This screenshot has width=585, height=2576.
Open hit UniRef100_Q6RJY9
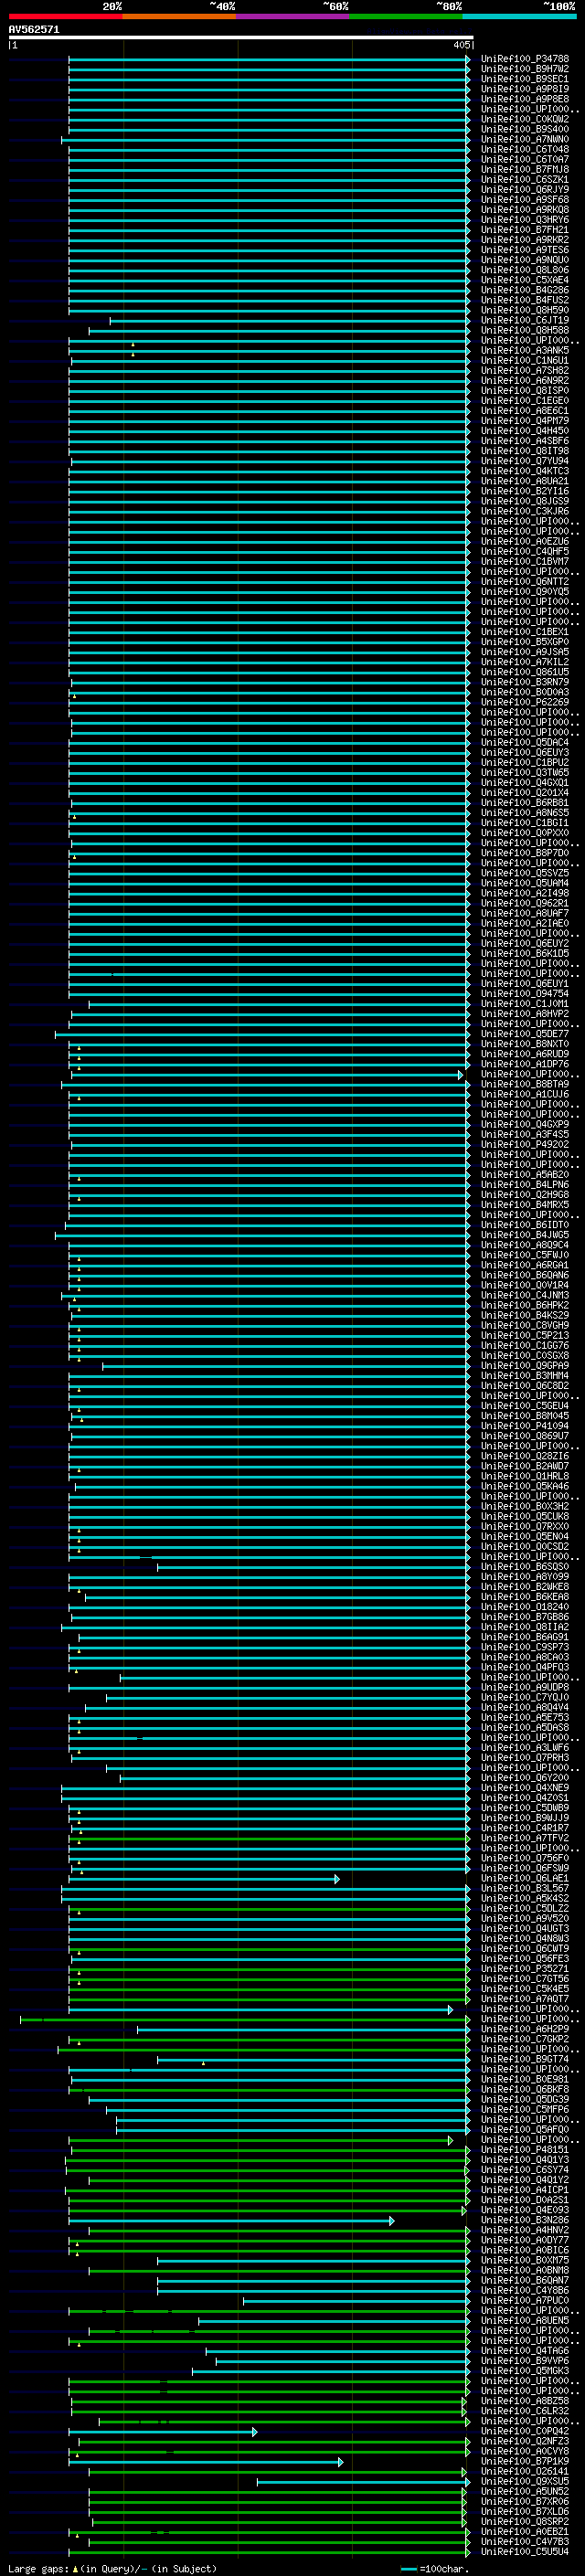tap(525, 189)
